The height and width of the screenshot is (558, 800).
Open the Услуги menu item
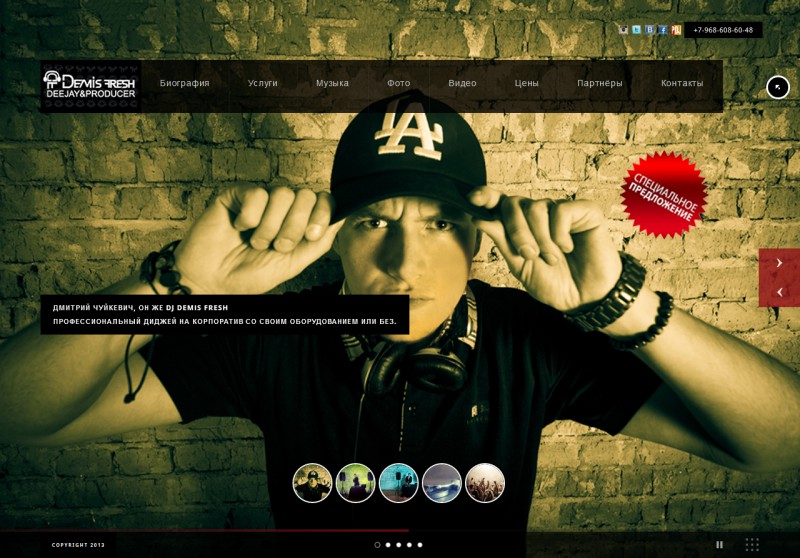262,83
